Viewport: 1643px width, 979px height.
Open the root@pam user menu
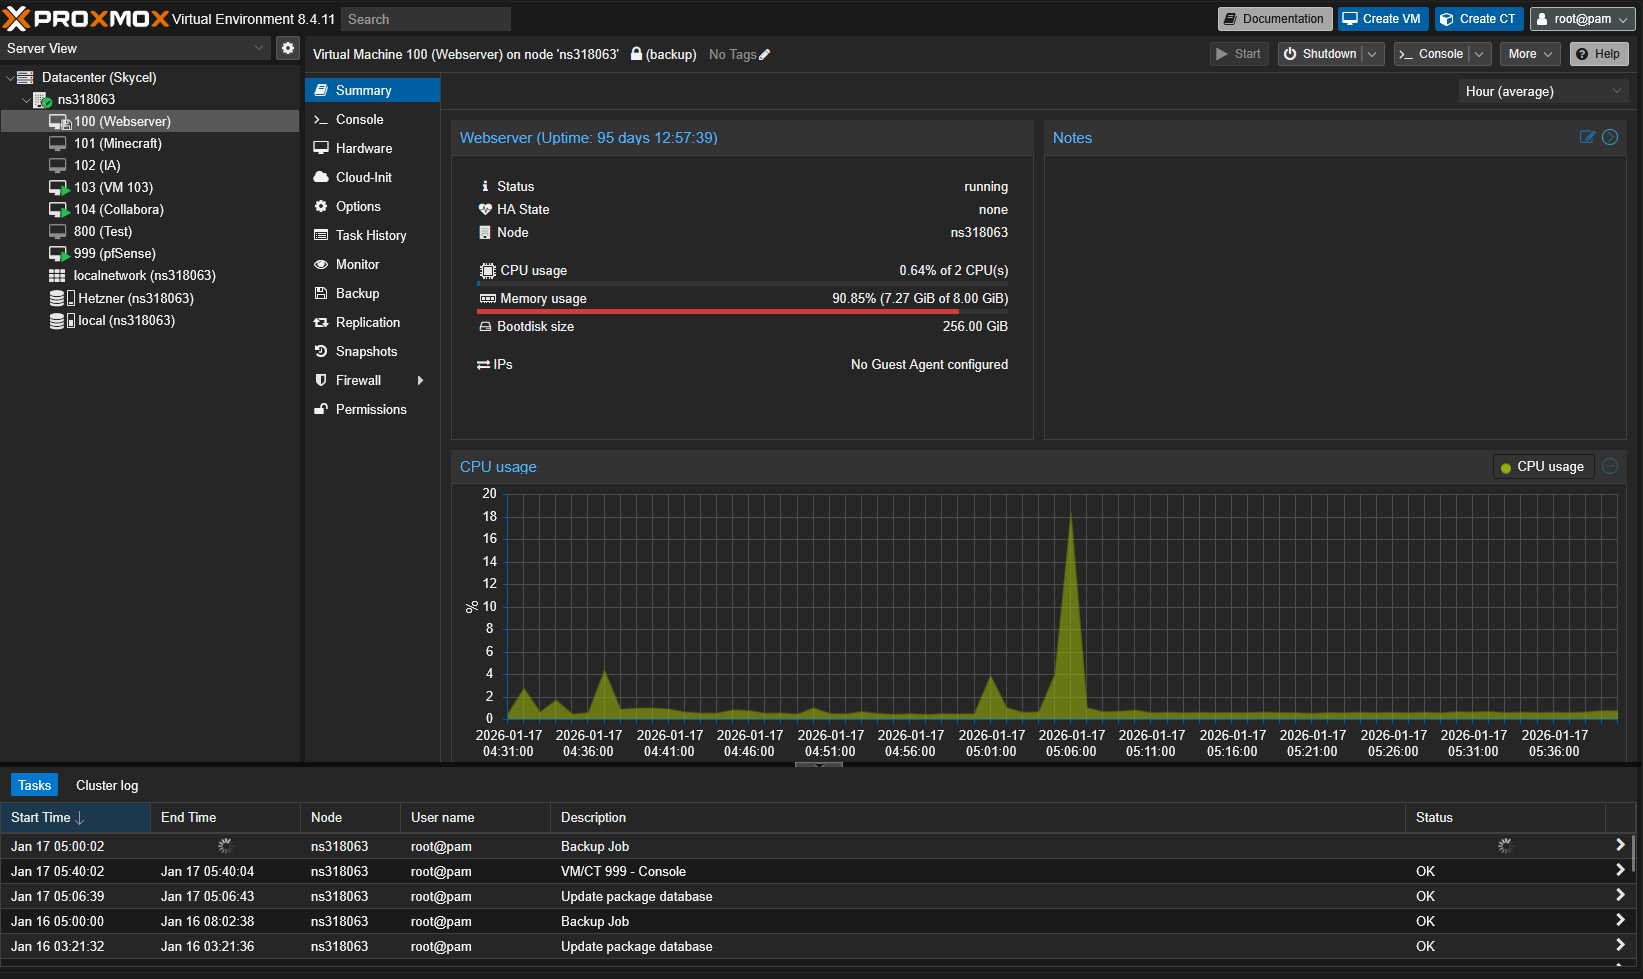(1581, 18)
